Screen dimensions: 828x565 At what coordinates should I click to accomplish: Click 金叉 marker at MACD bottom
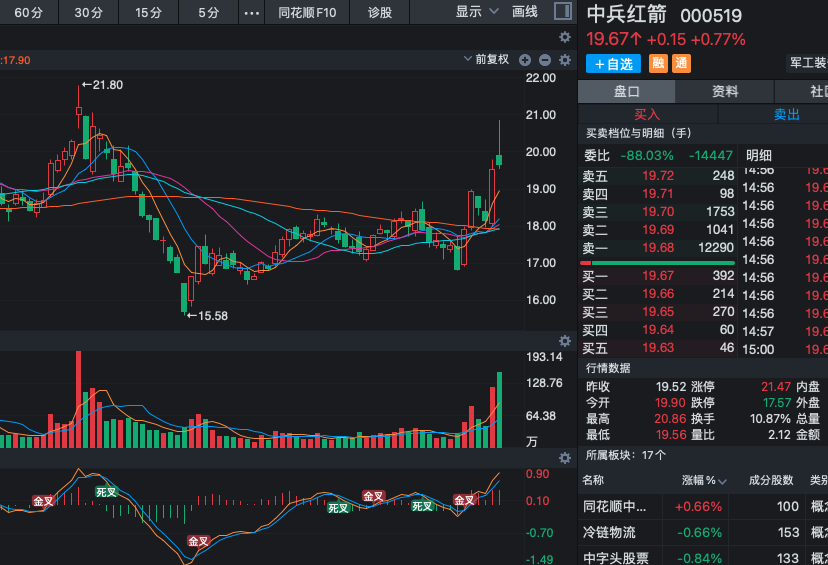pos(199,541)
